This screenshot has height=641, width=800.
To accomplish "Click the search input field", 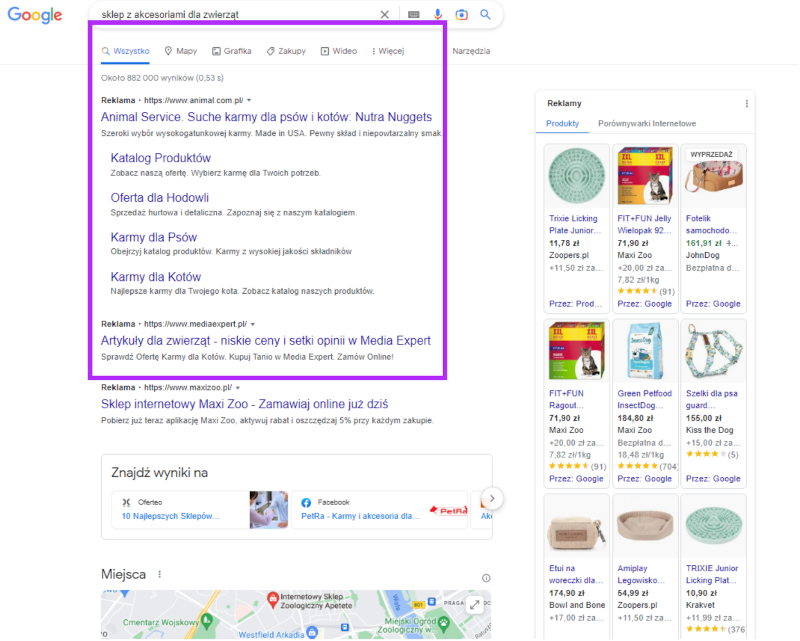I will tap(237, 15).
